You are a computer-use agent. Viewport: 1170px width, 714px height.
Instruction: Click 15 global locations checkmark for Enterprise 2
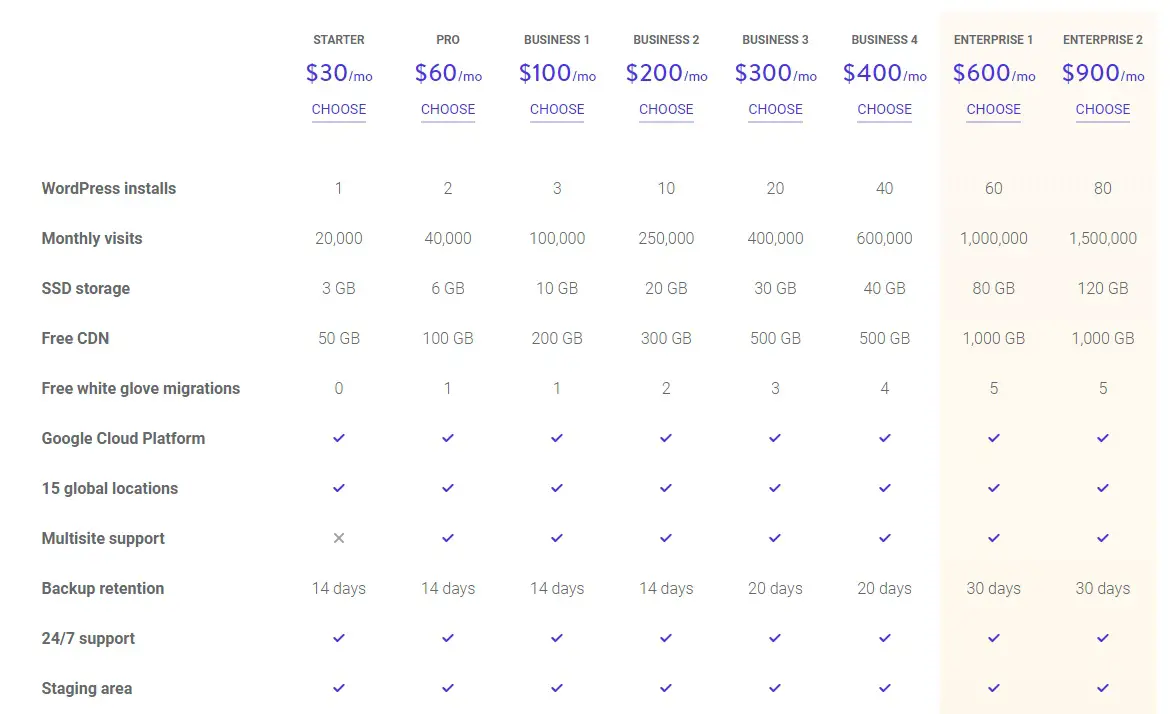[1103, 488]
